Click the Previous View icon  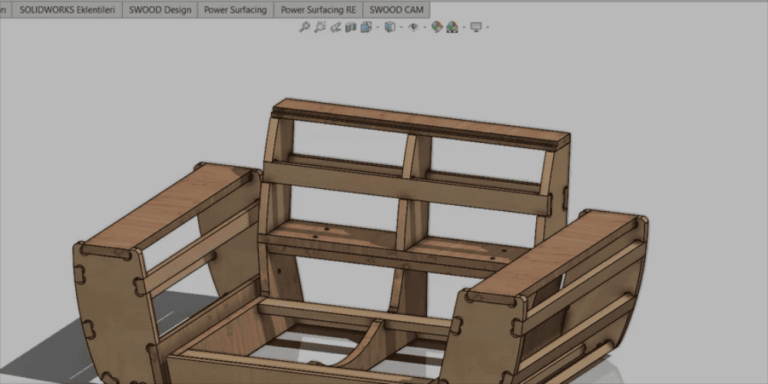[x=336, y=27]
